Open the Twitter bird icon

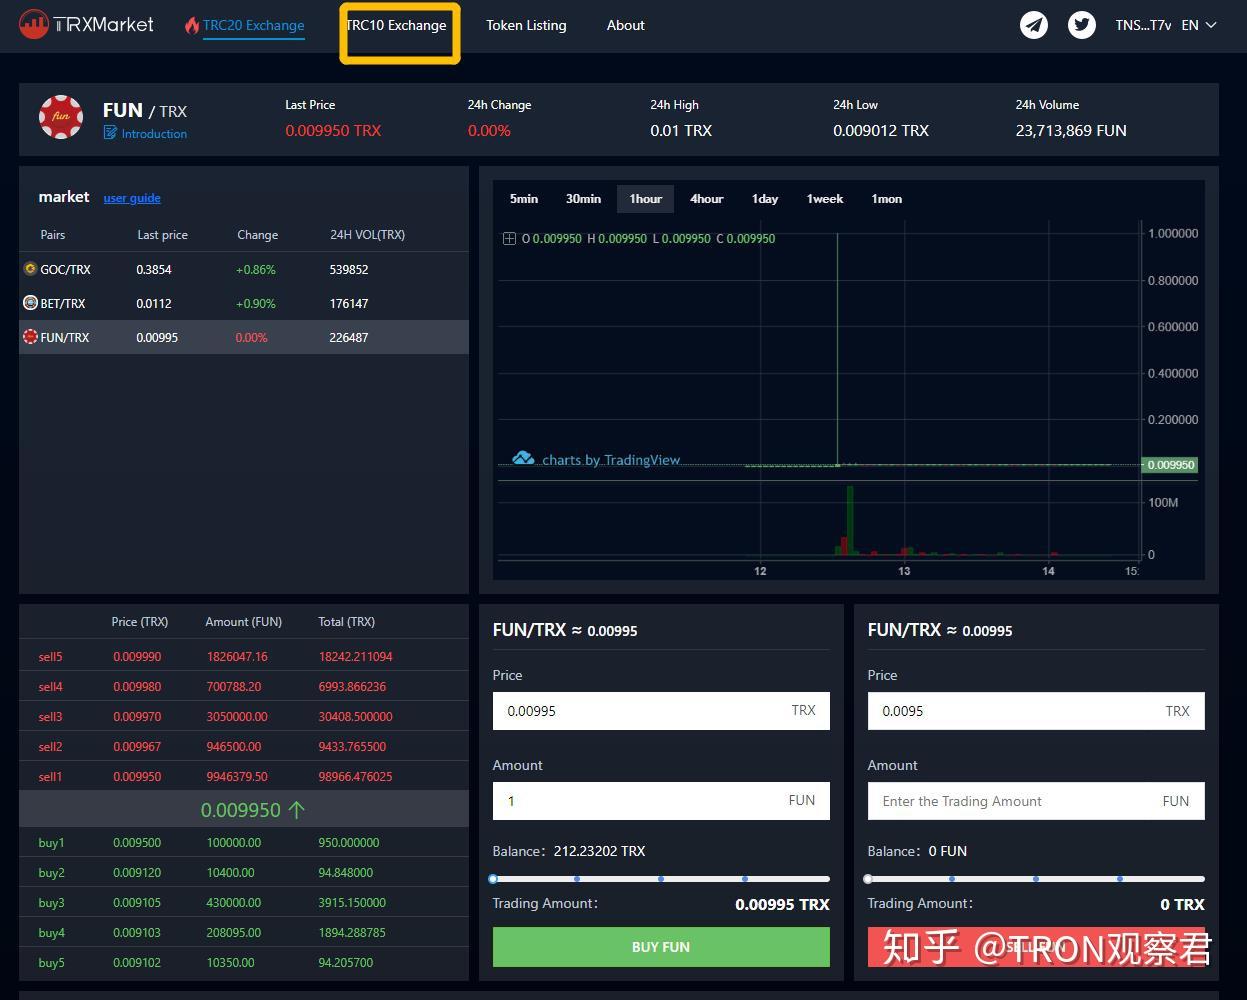[x=1082, y=25]
